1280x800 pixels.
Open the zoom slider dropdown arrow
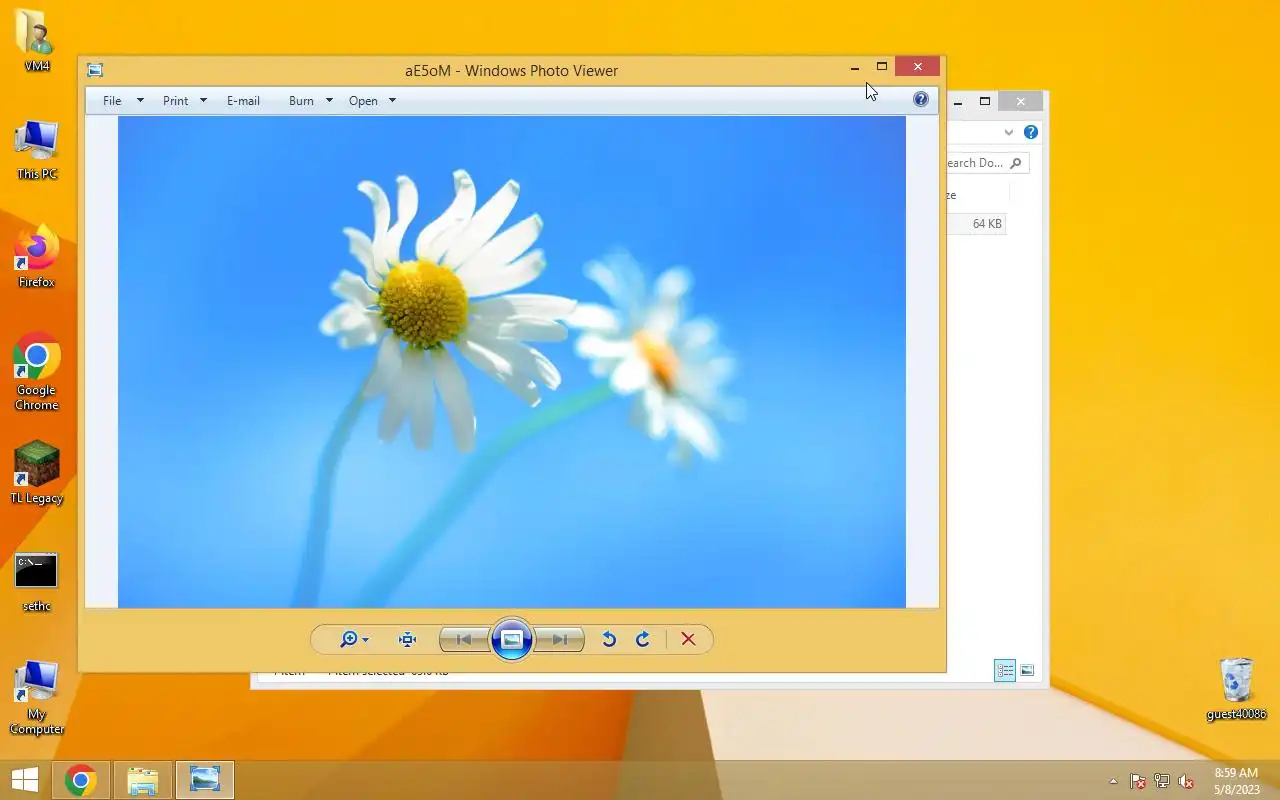(365, 640)
